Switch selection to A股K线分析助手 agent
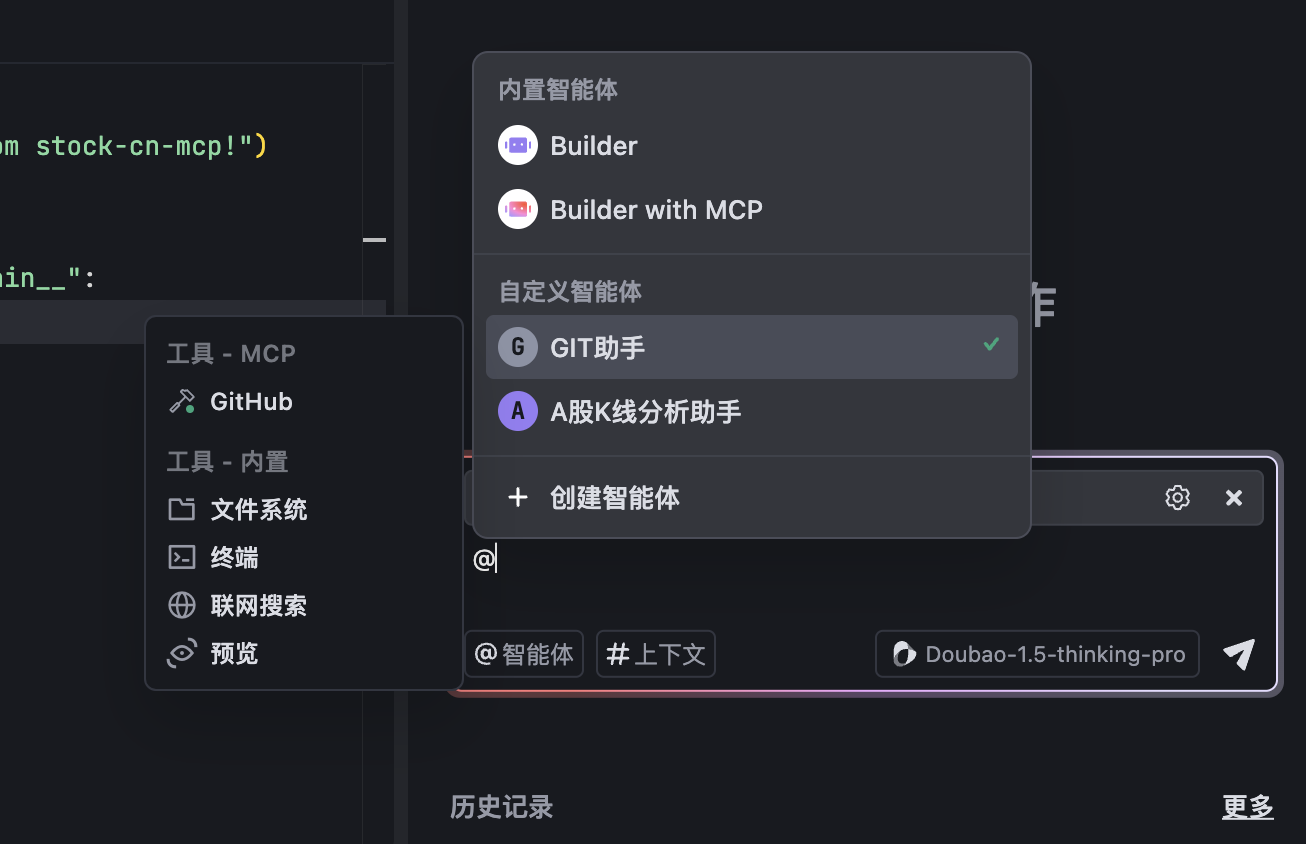Image resolution: width=1306 pixels, height=844 pixels. pyautogui.click(x=645, y=411)
